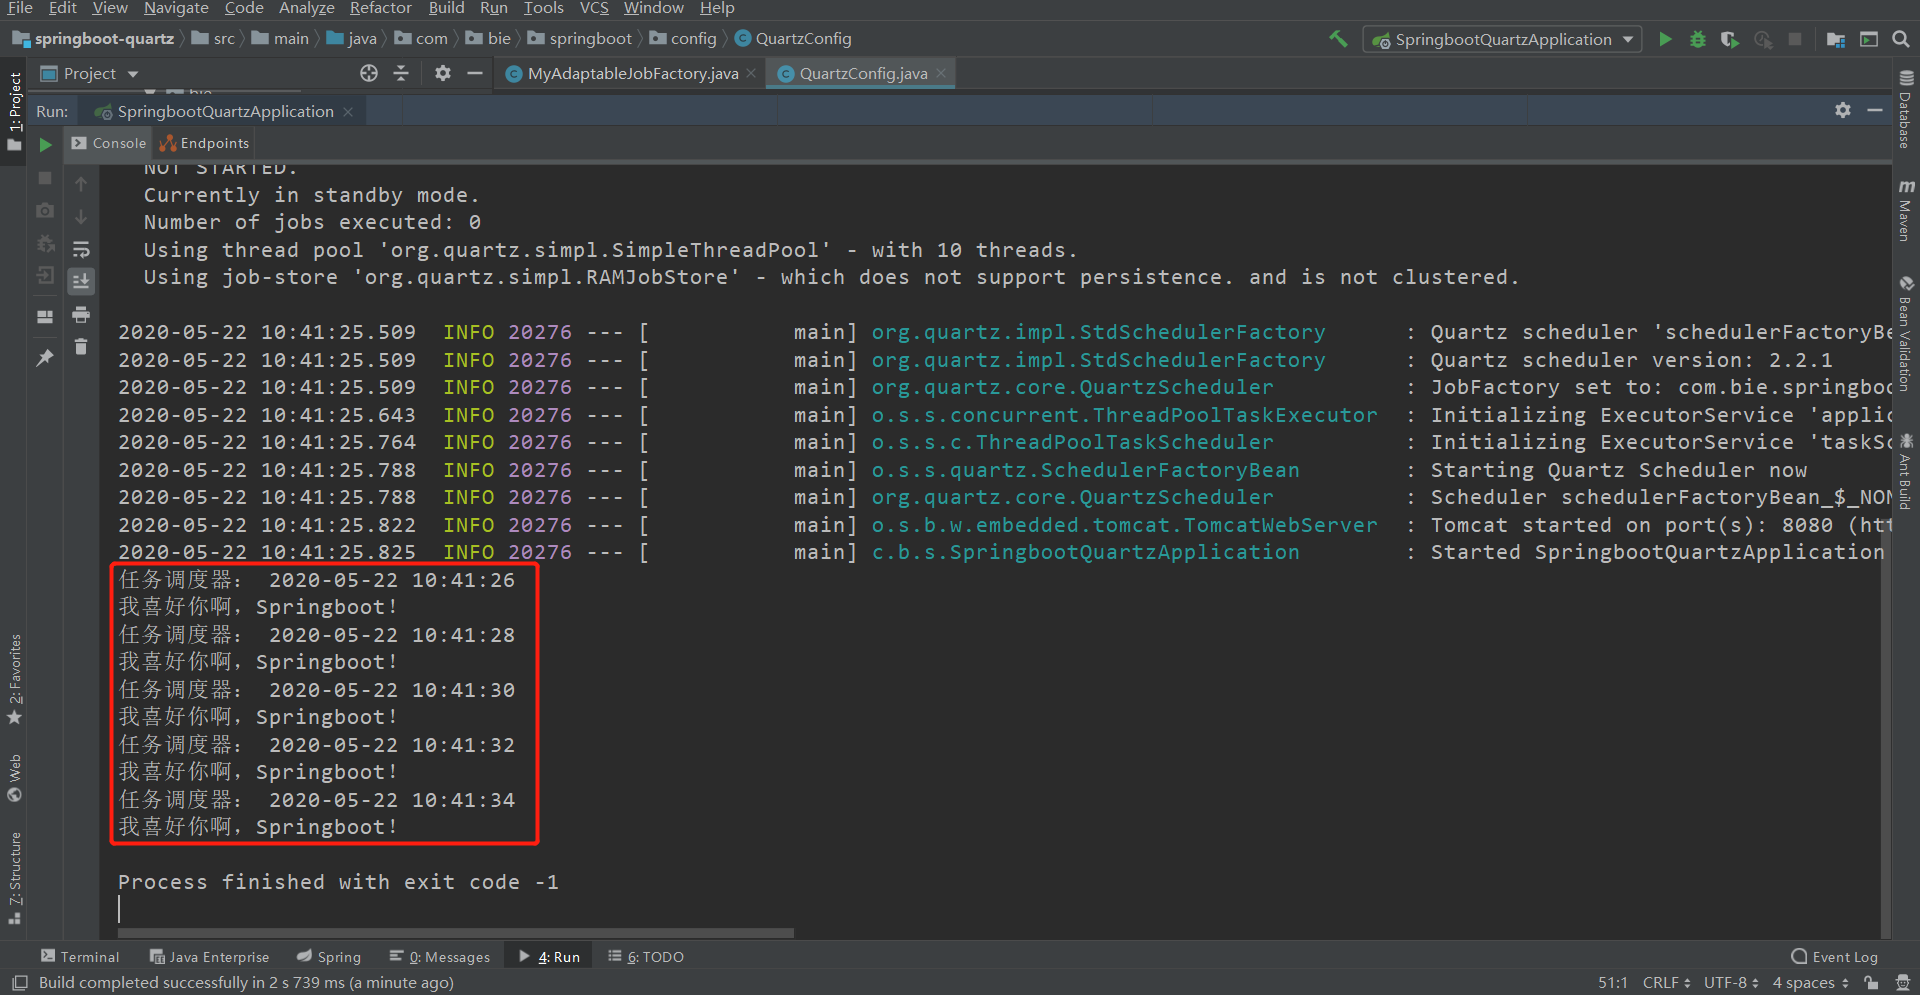Open the Ant Build side panel
Viewport: 1920px width, 995px height.
coord(1906,471)
